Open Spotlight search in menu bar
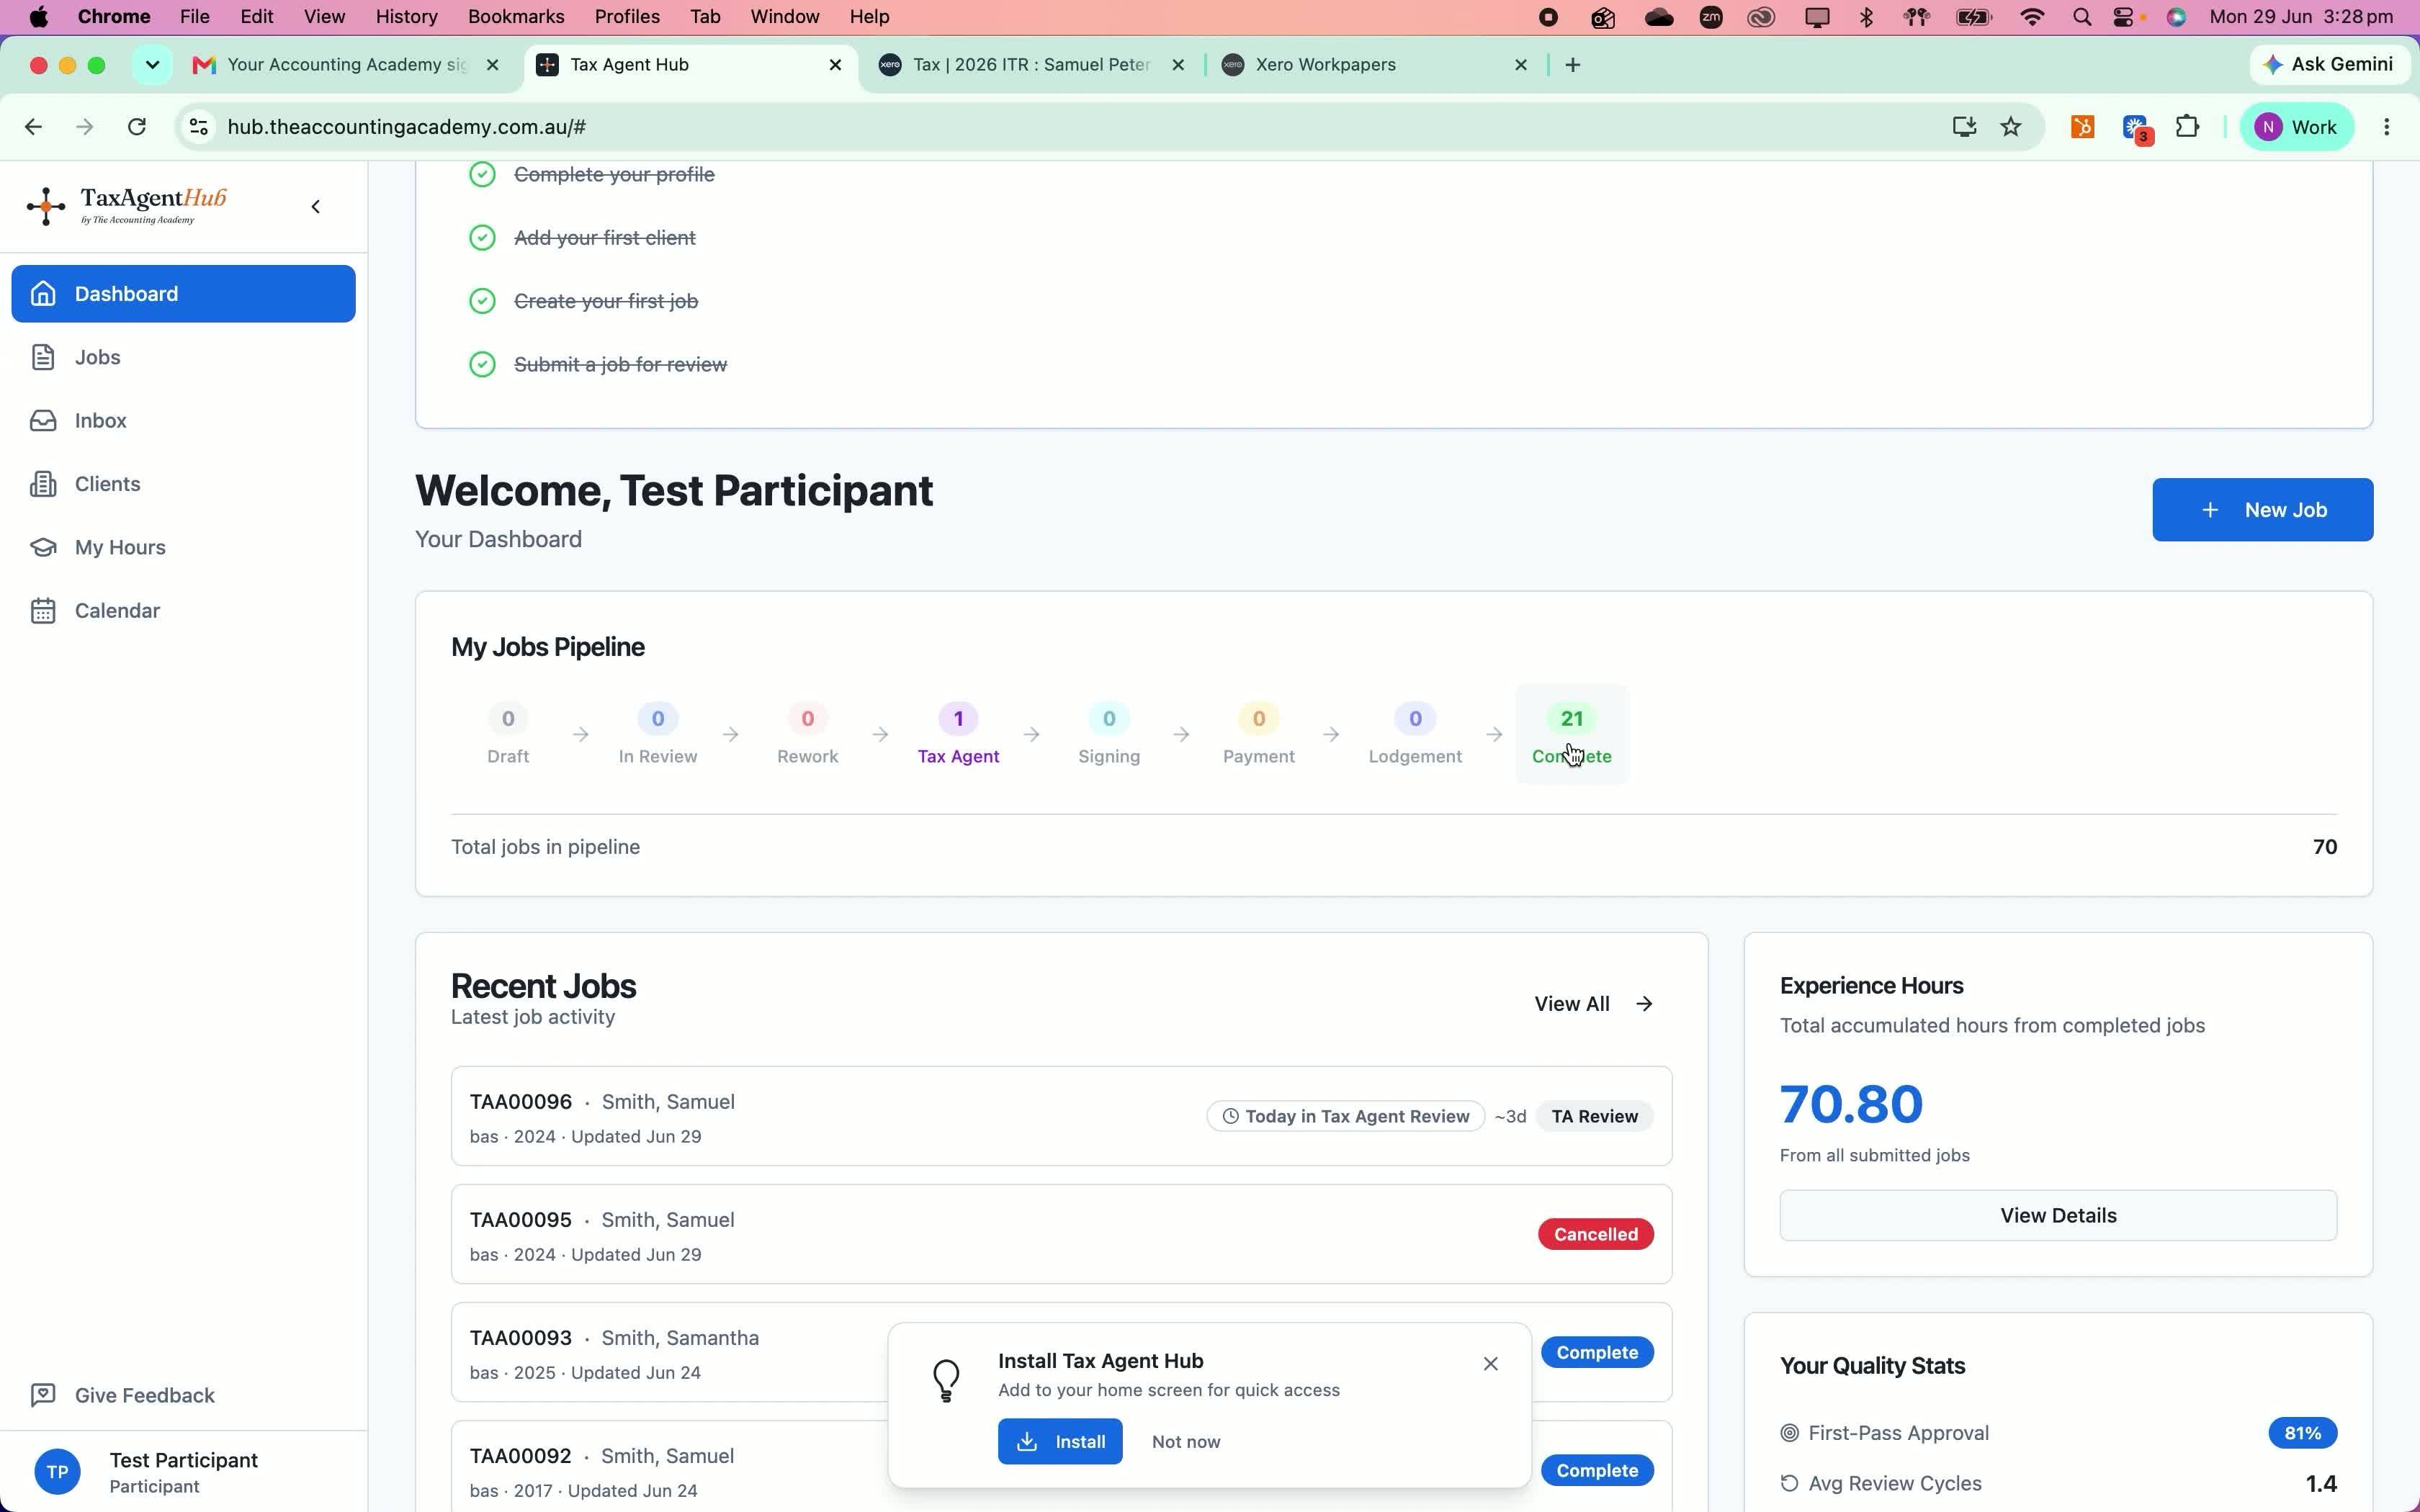Viewport: 2420px width, 1512px height. tap(2082, 17)
